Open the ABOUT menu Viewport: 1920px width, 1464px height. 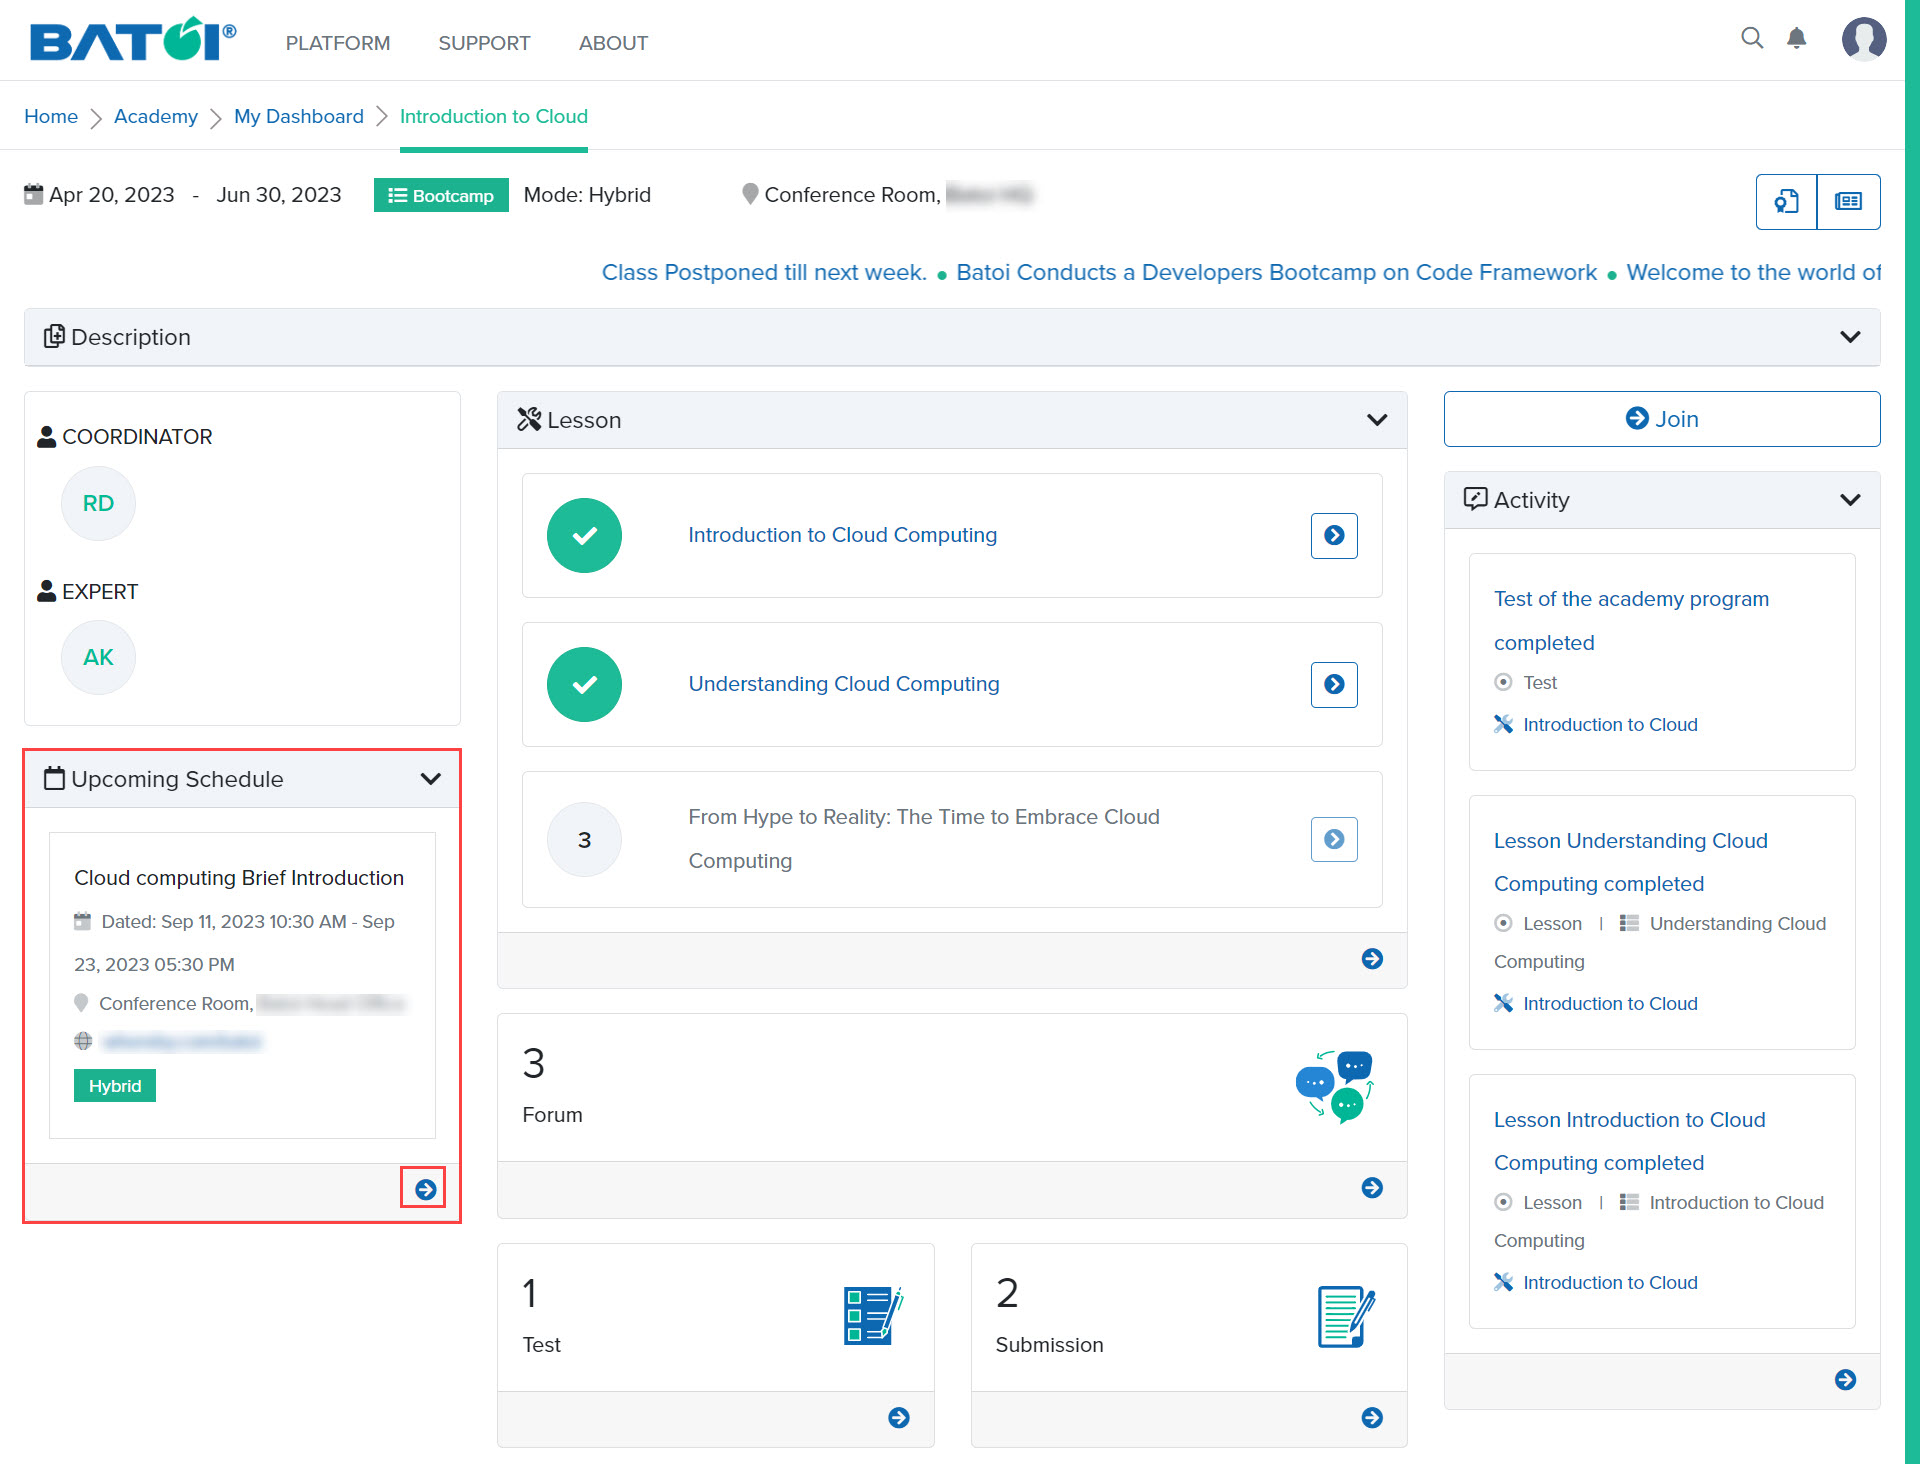click(613, 43)
